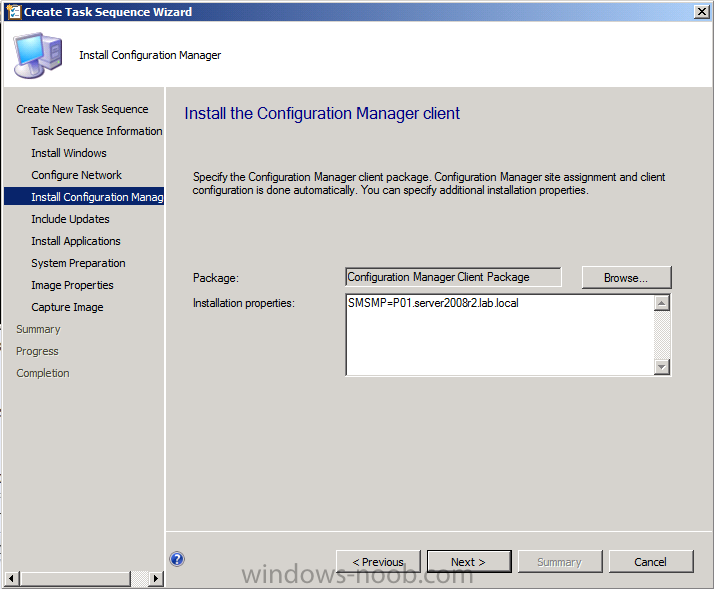The image size is (714, 589).
Task: Click description text starting 'Specify the Configuration Manager'
Action: tap(429, 184)
